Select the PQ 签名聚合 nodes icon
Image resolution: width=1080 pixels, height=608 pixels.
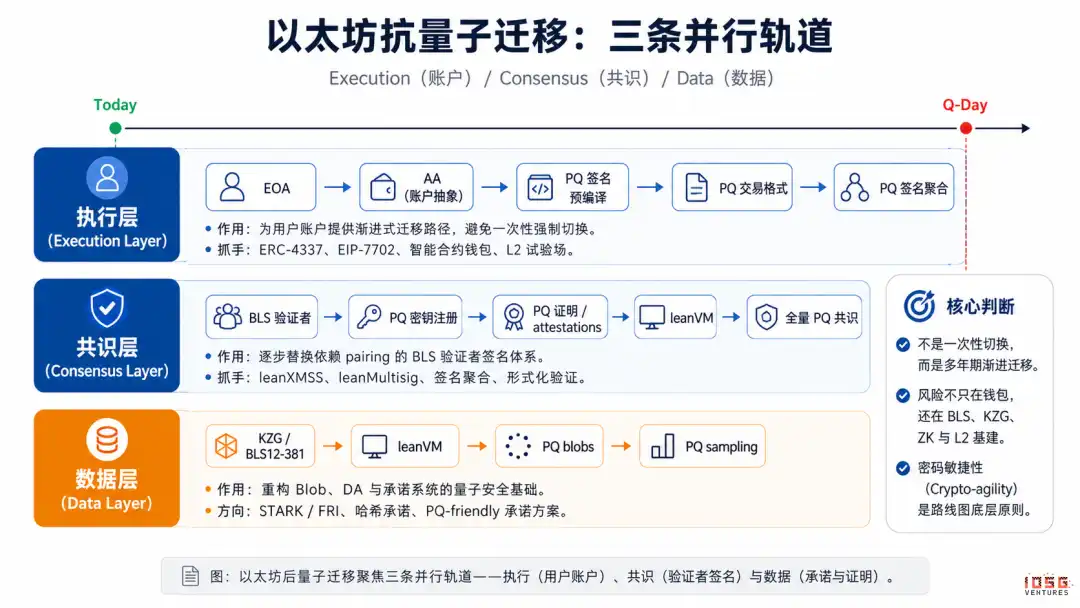click(x=854, y=187)
